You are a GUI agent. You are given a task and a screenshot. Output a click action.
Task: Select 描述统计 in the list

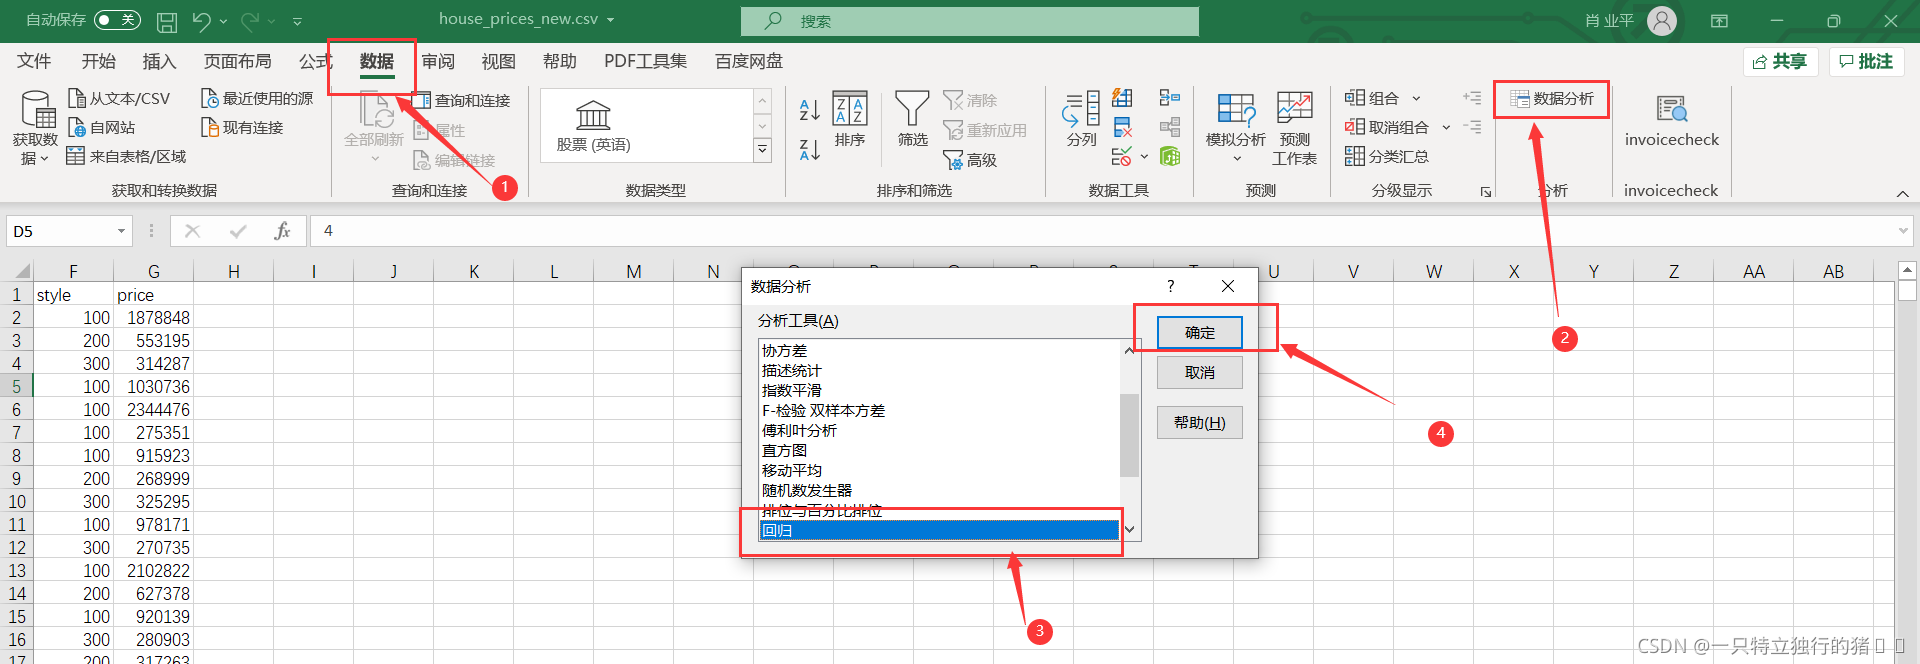coord(939,371)
